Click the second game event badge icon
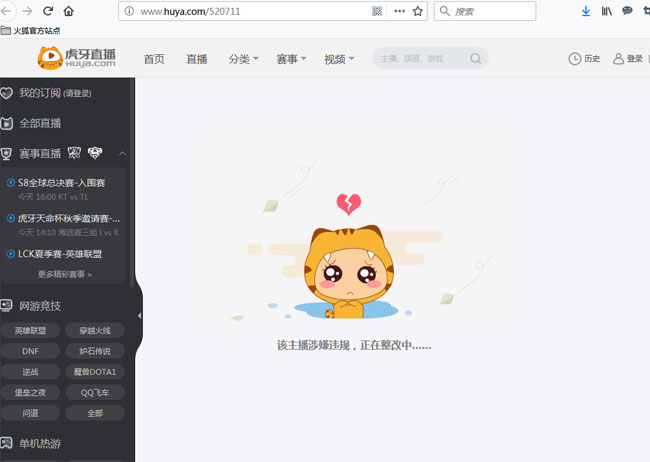Viewport: 650px width, 462px height. pos(95,153)
